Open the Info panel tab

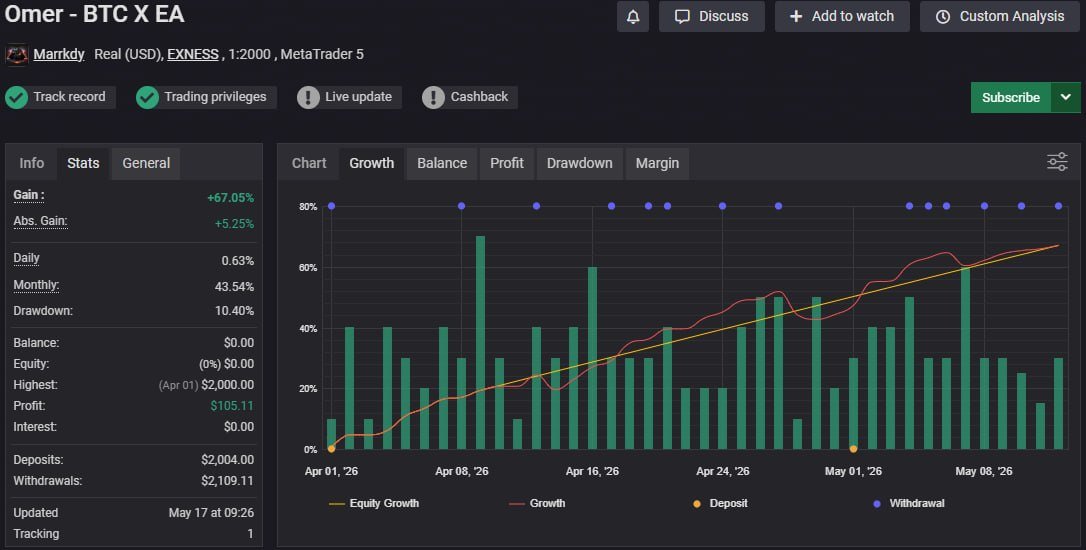pyautogui.click(x=31, y=163)
